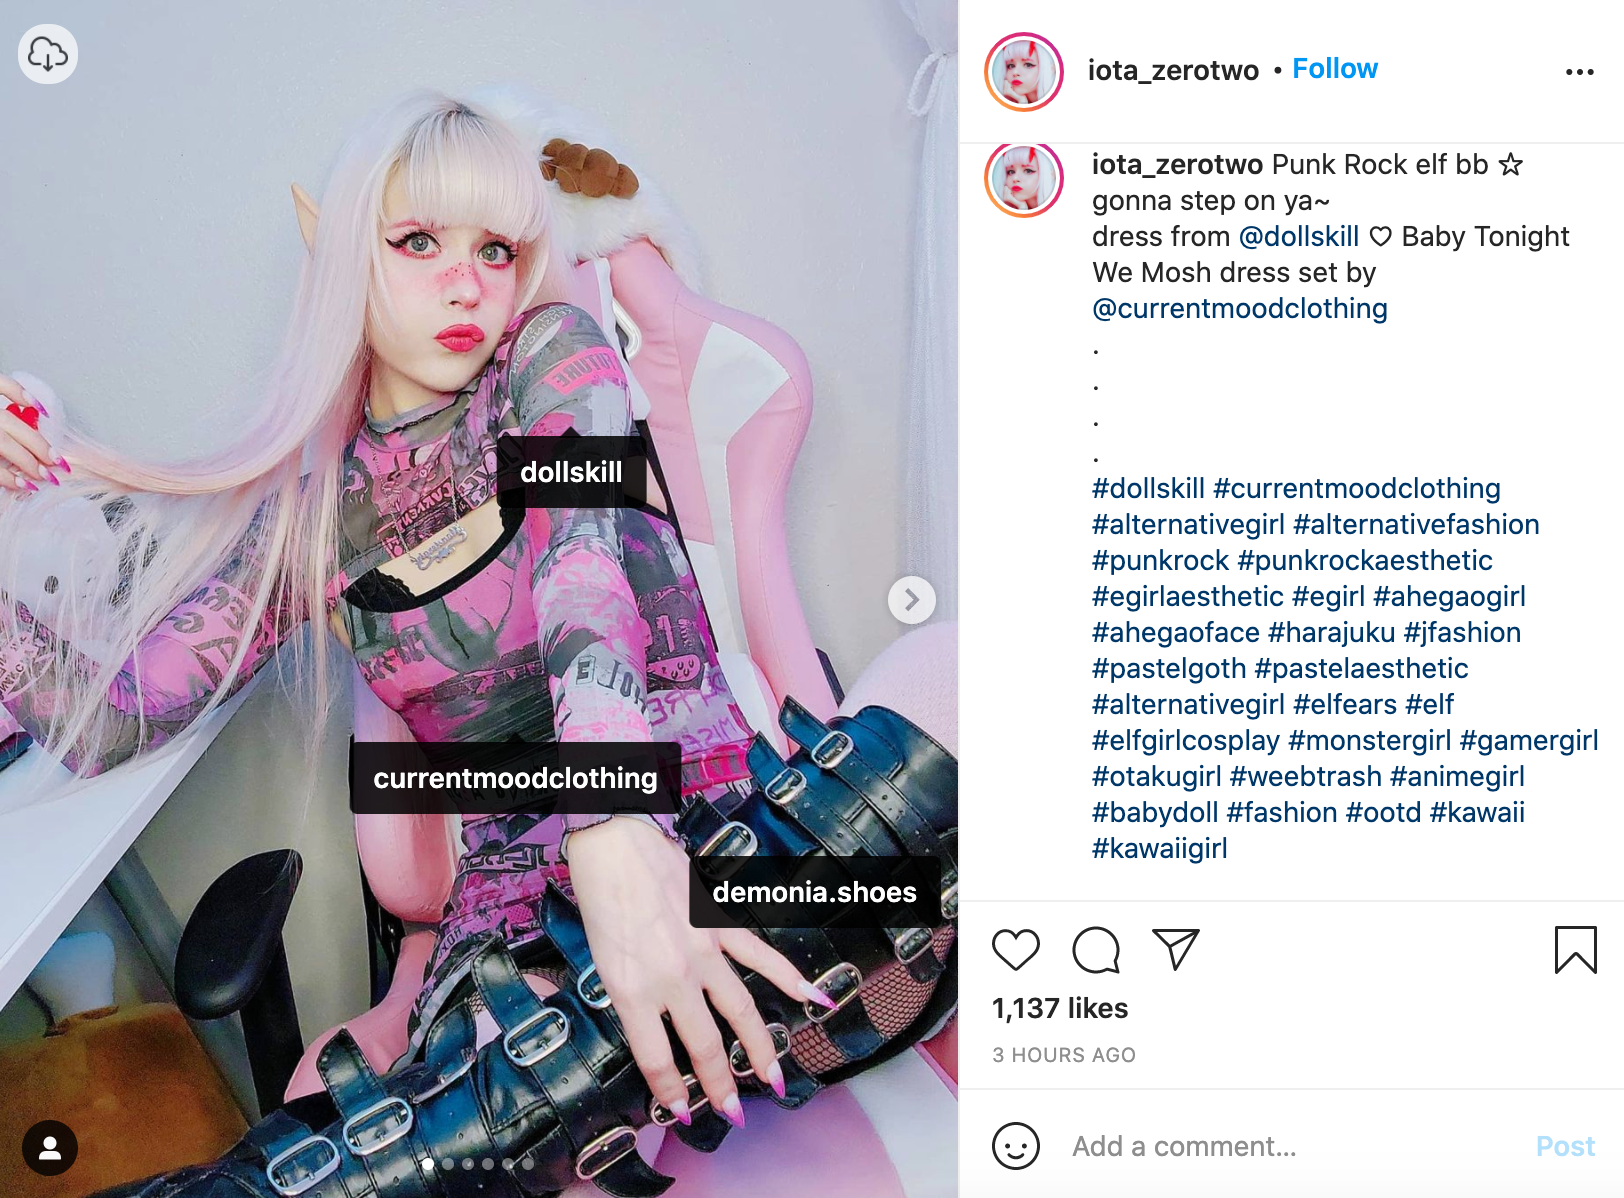Screen dimensions: 1624x1198
Task: Share post with paper plane icon
Action: click(1175, 949)
